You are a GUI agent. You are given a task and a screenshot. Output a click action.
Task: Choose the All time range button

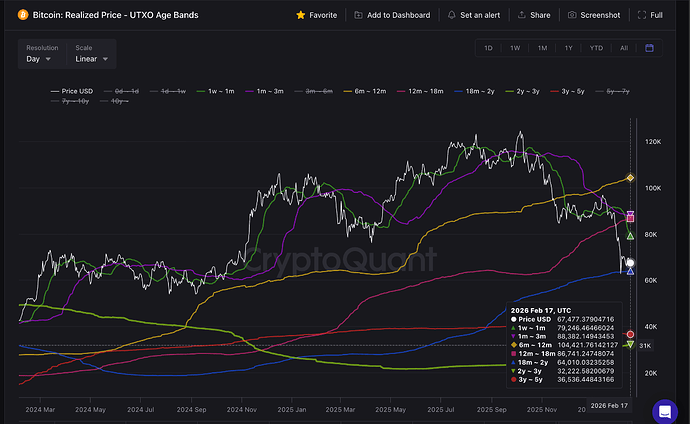[624, 48]
